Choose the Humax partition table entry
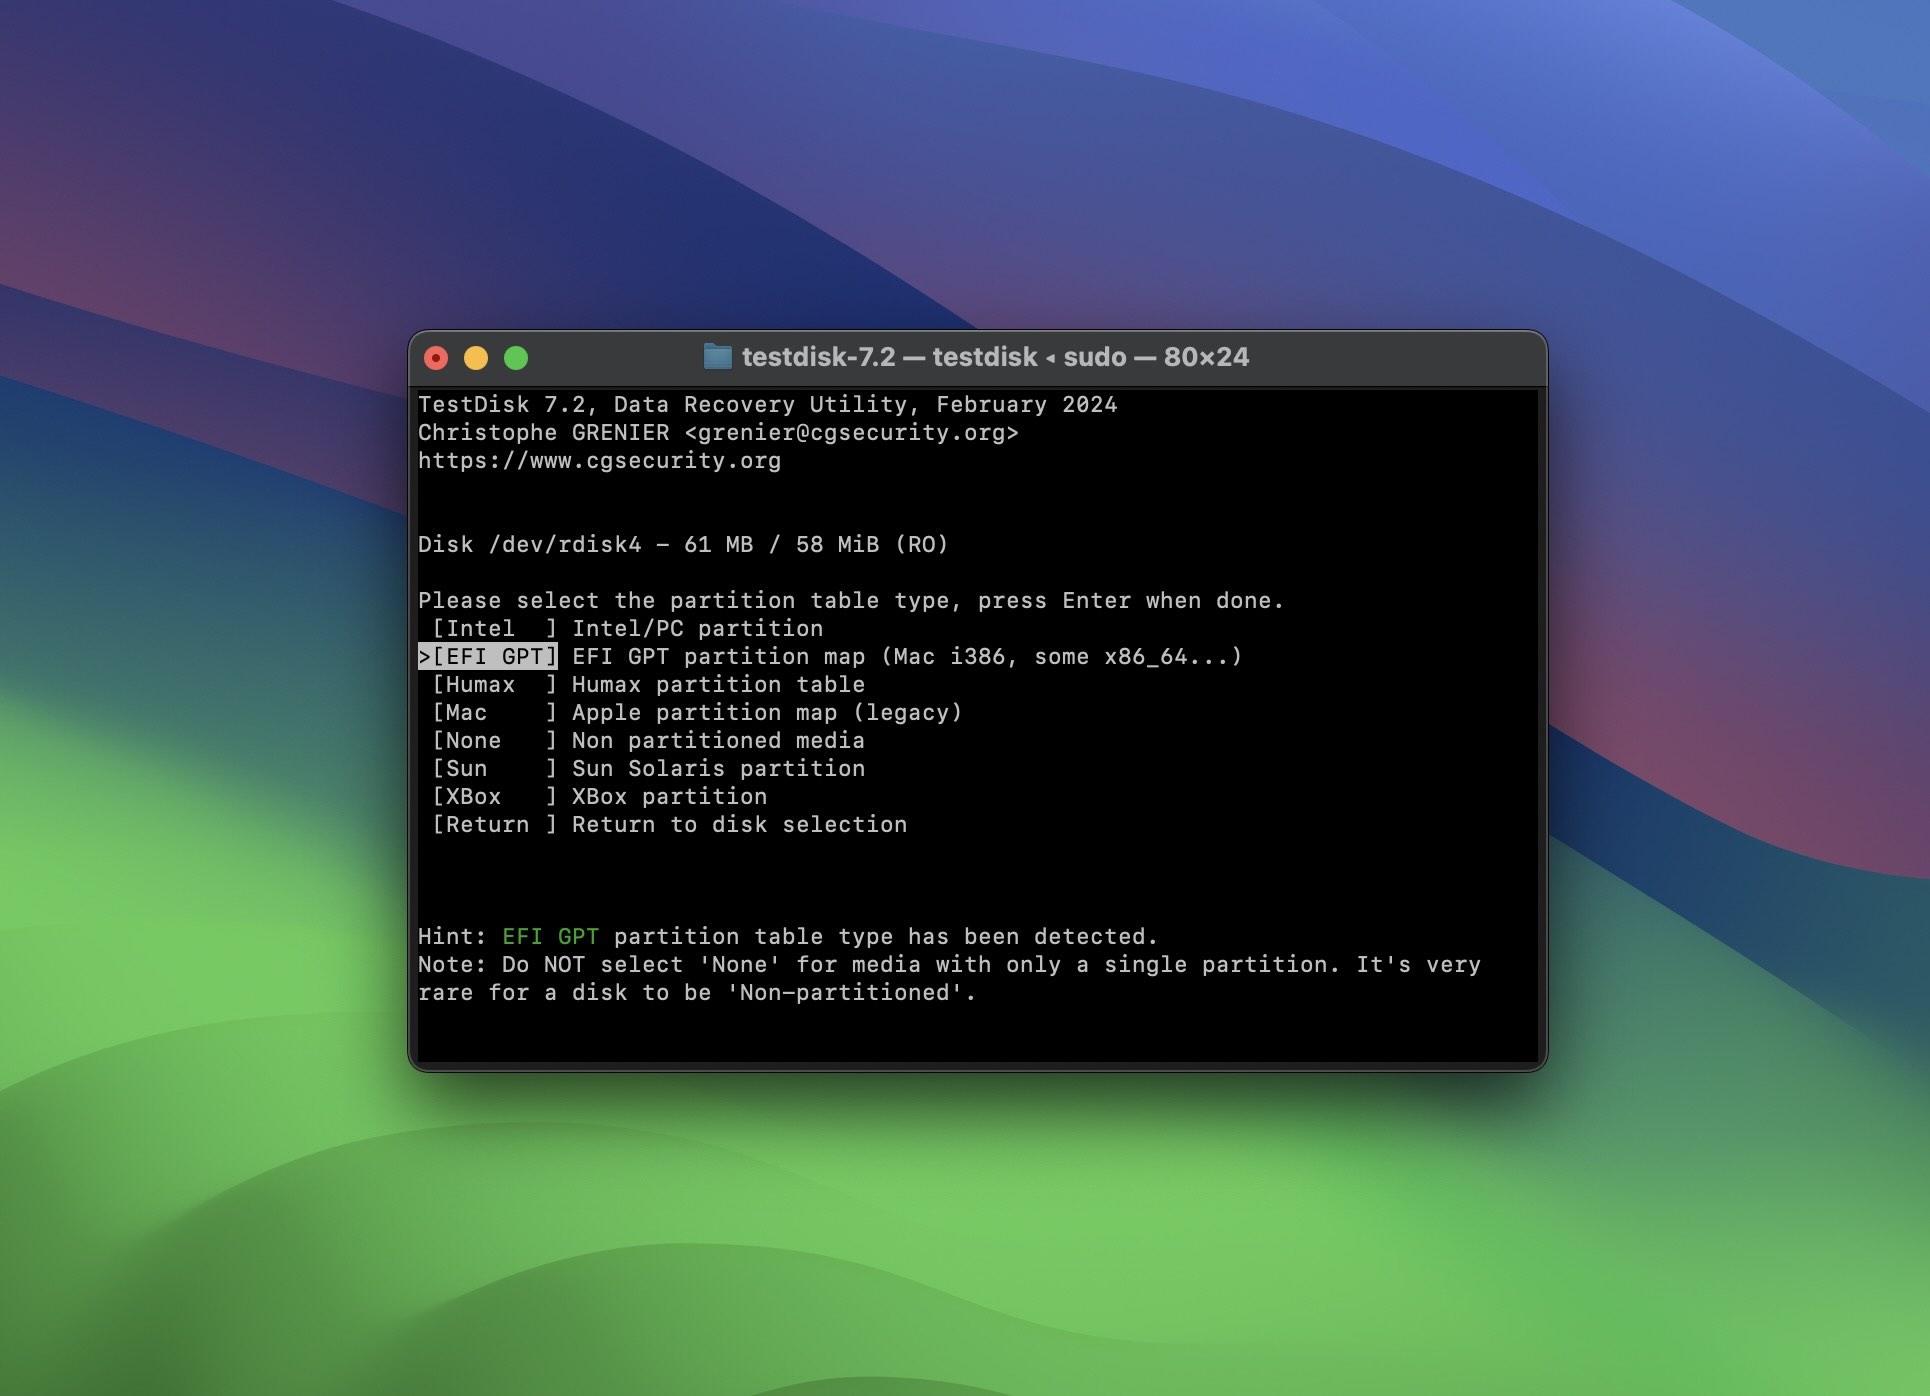 click(x=648, y=685)
